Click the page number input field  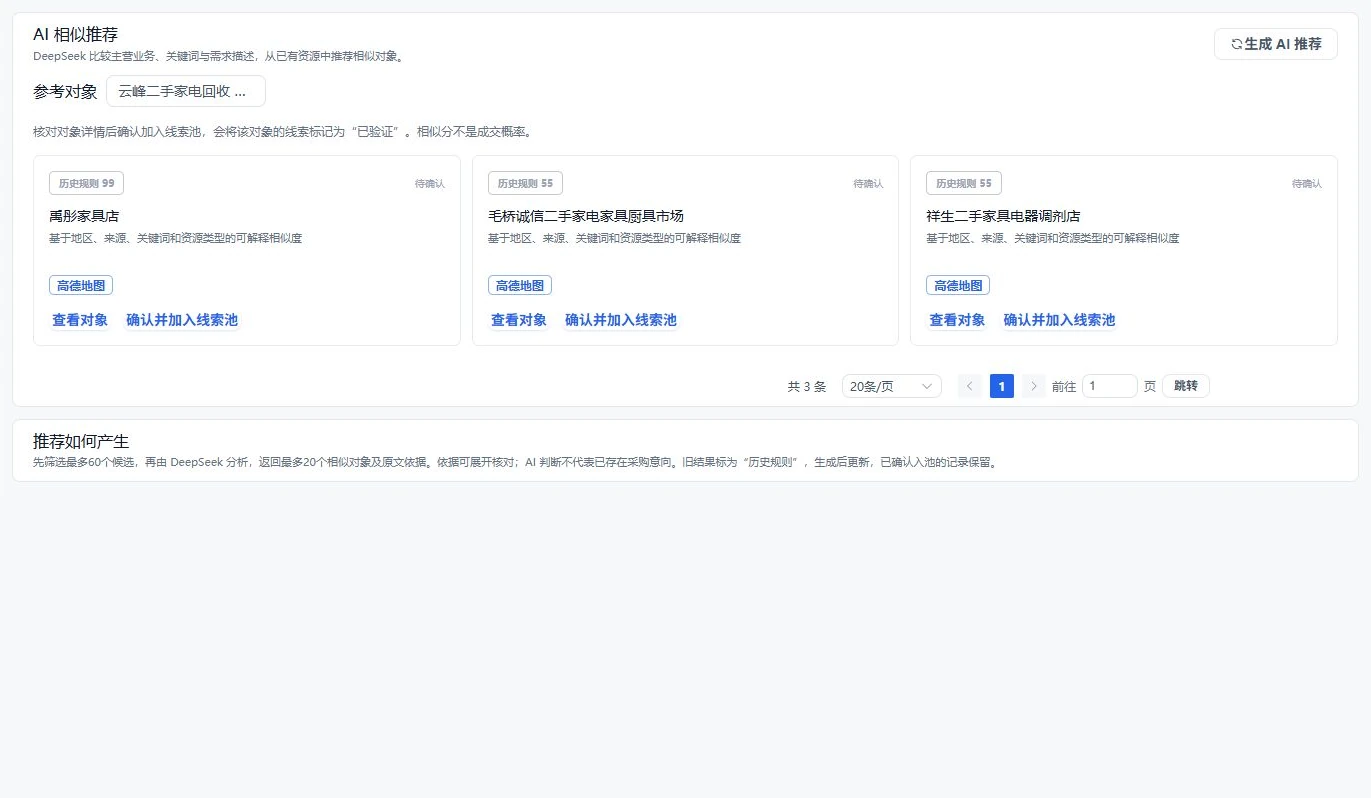pos(1109,386)
